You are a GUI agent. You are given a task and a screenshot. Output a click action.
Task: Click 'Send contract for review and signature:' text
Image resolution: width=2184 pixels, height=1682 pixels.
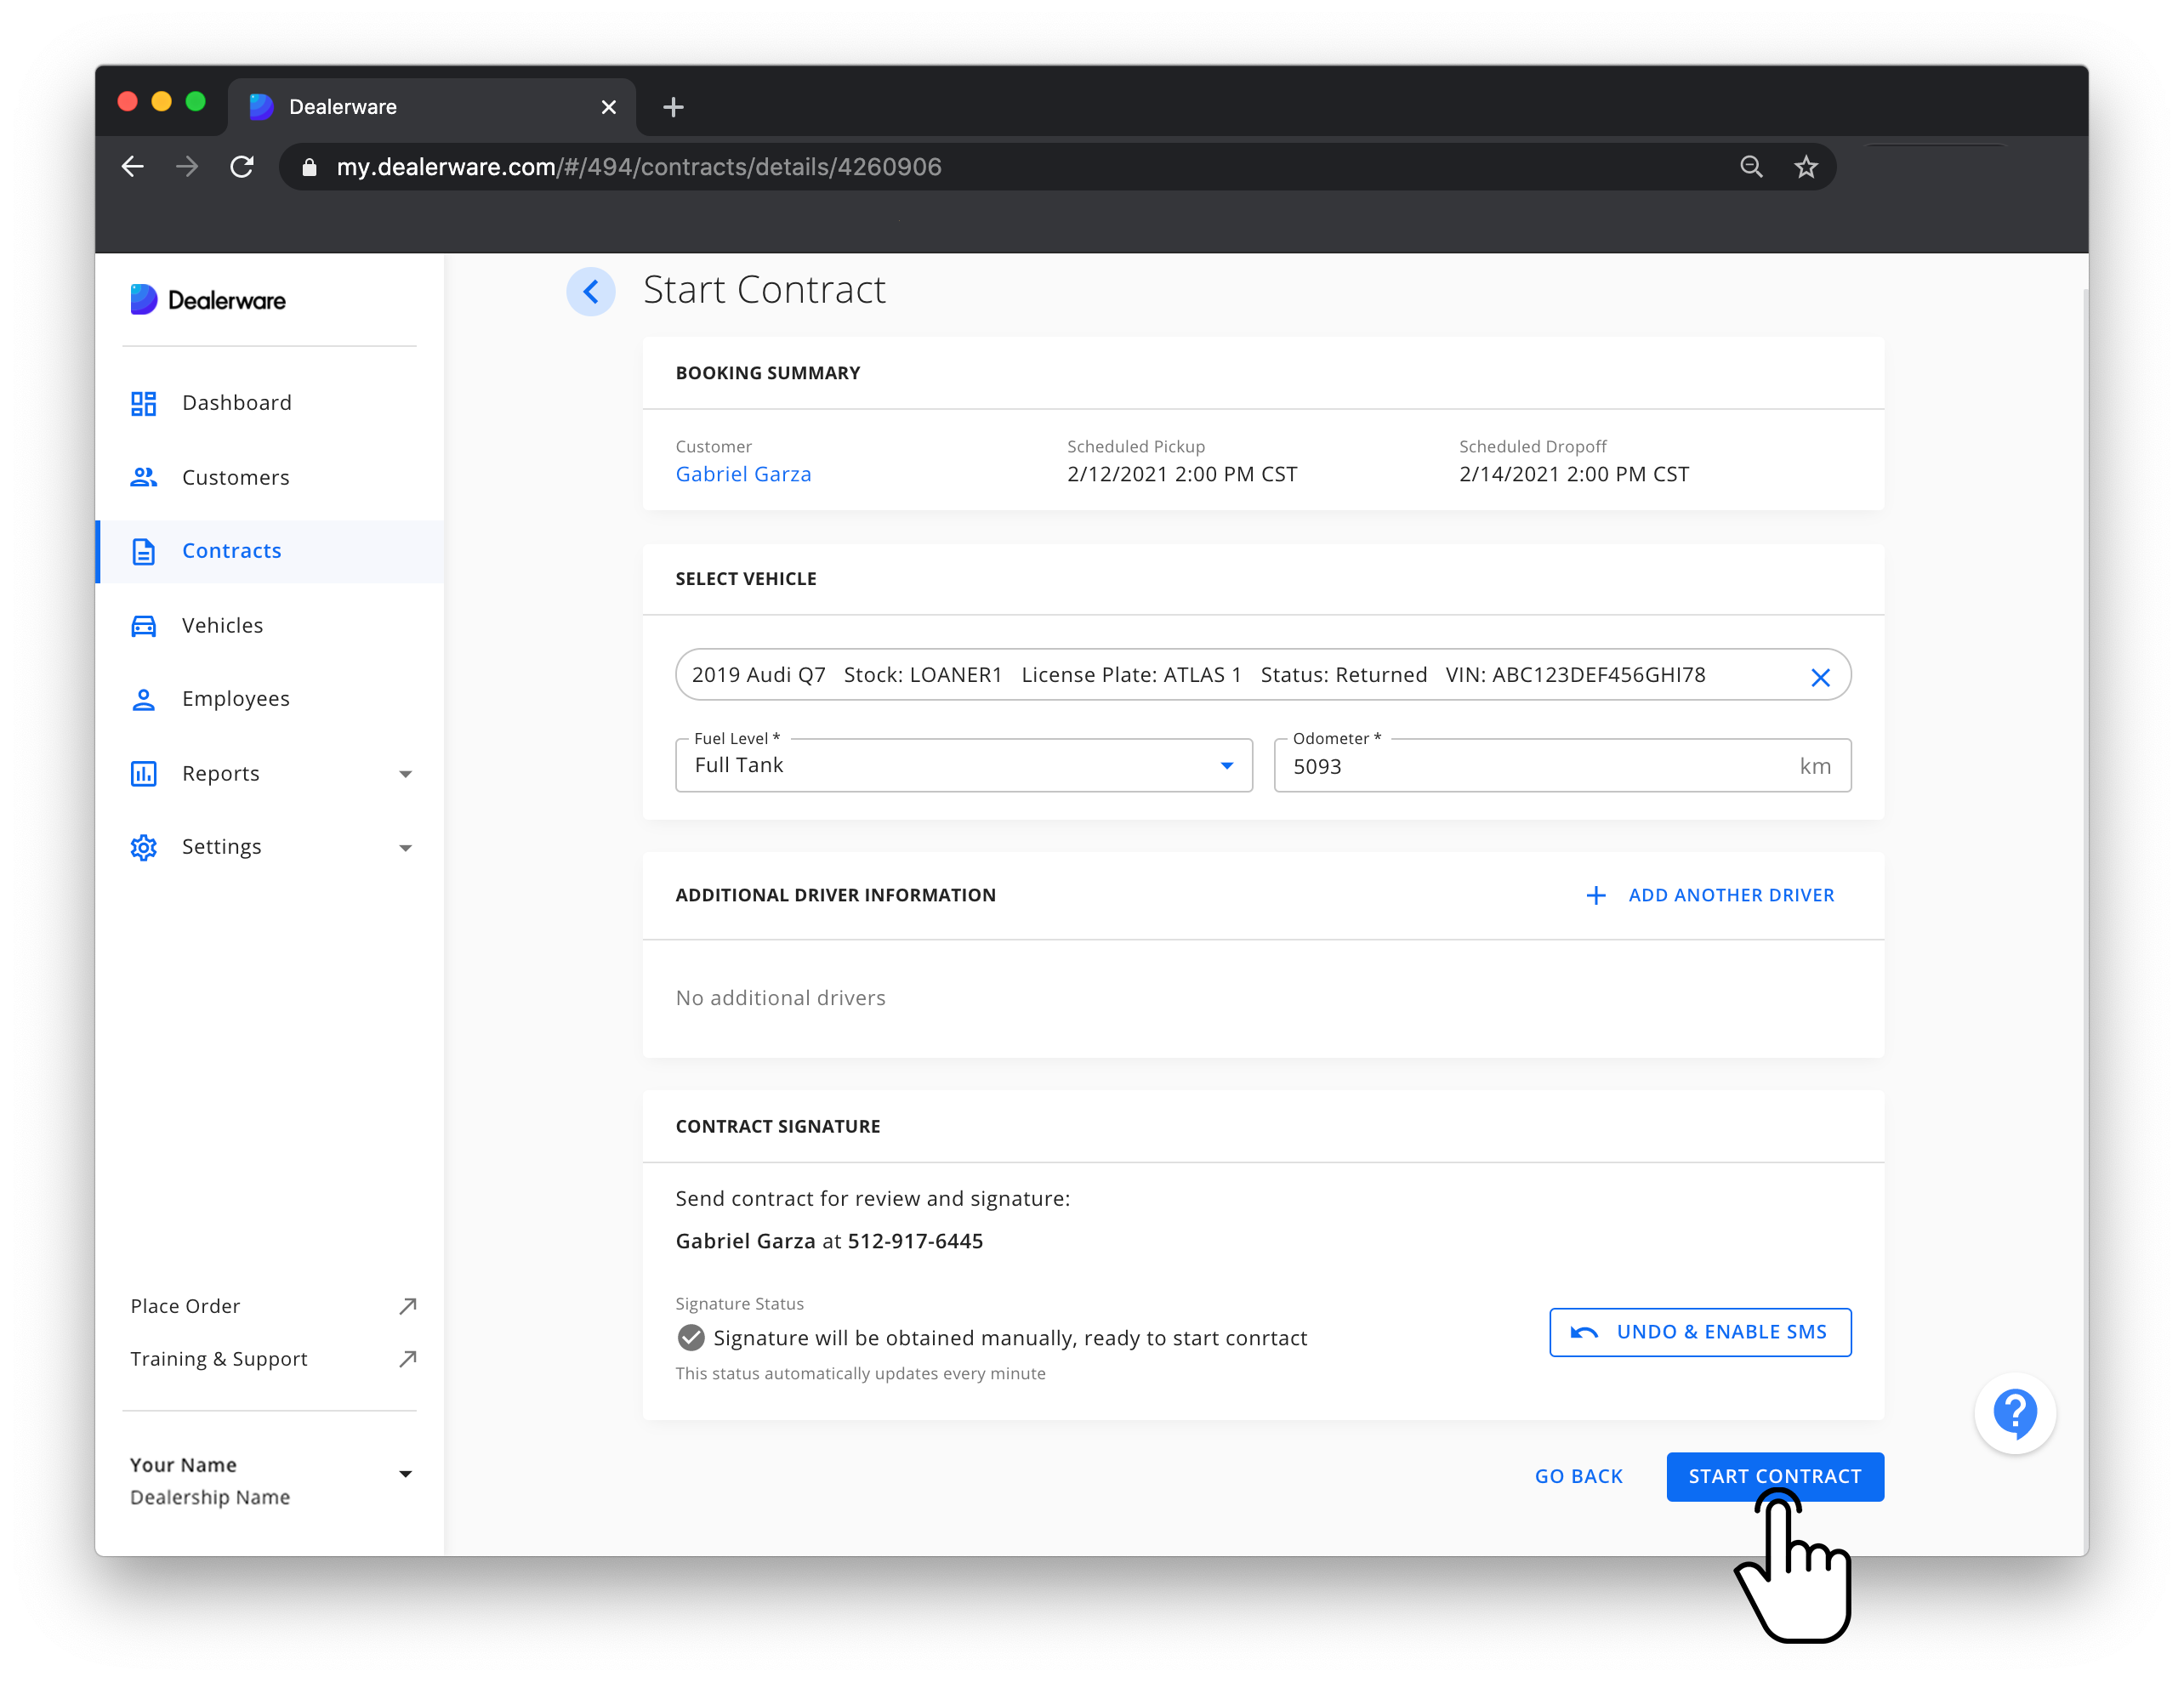872,1198
